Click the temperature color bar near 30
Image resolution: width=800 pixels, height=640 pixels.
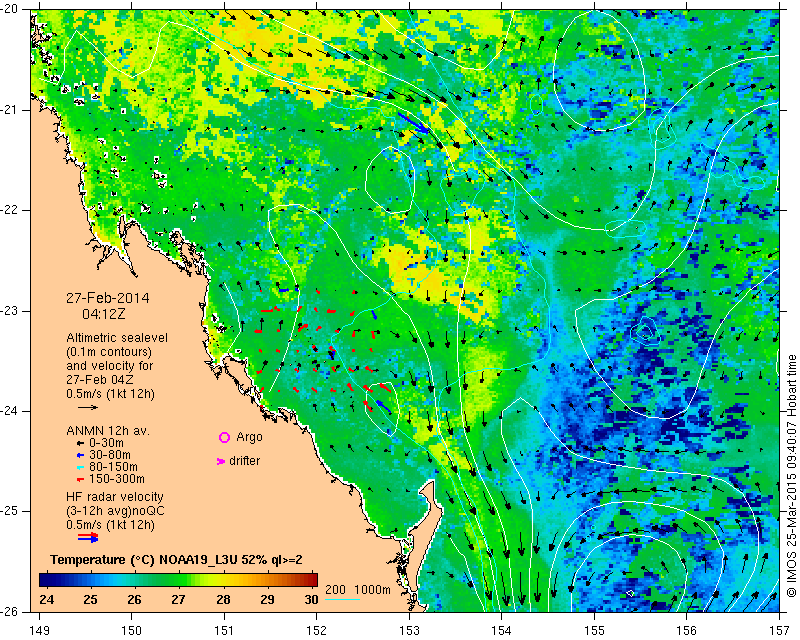[312, 580]
